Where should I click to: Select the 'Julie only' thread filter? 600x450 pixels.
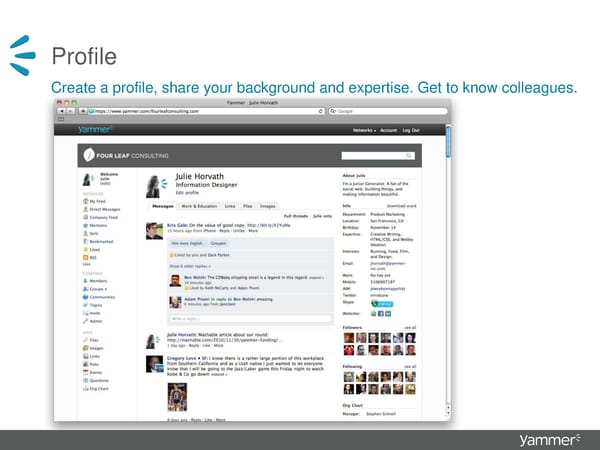pyautogui.click(x=322, y=216)
